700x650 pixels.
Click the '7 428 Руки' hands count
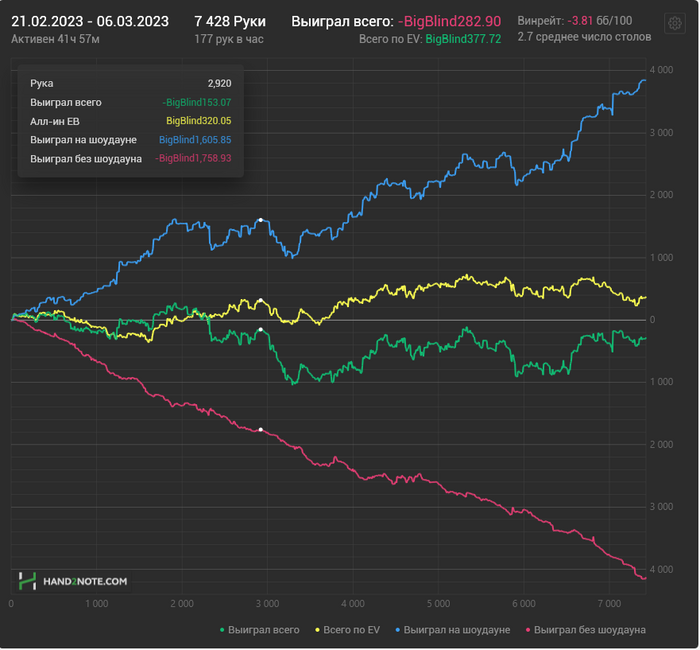tap(230, 21)
